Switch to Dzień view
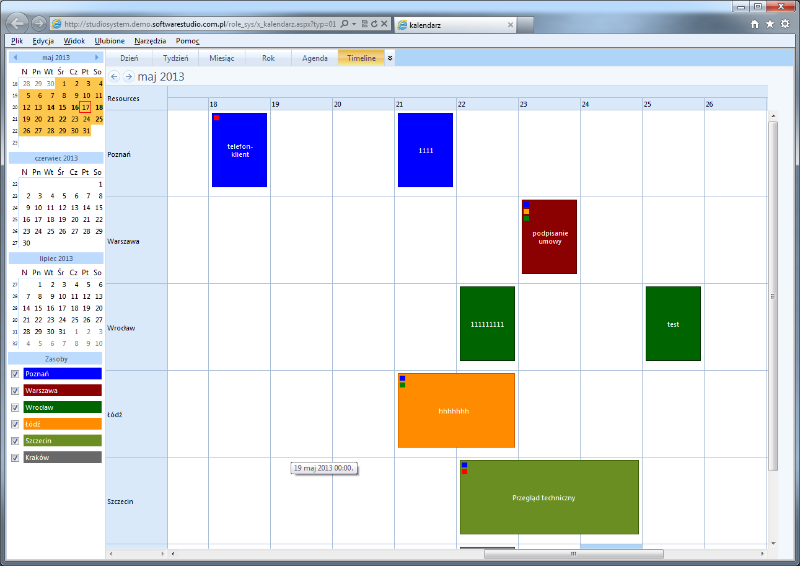Image resolution: width=800 pixels, height=566 pixels. 129,58
